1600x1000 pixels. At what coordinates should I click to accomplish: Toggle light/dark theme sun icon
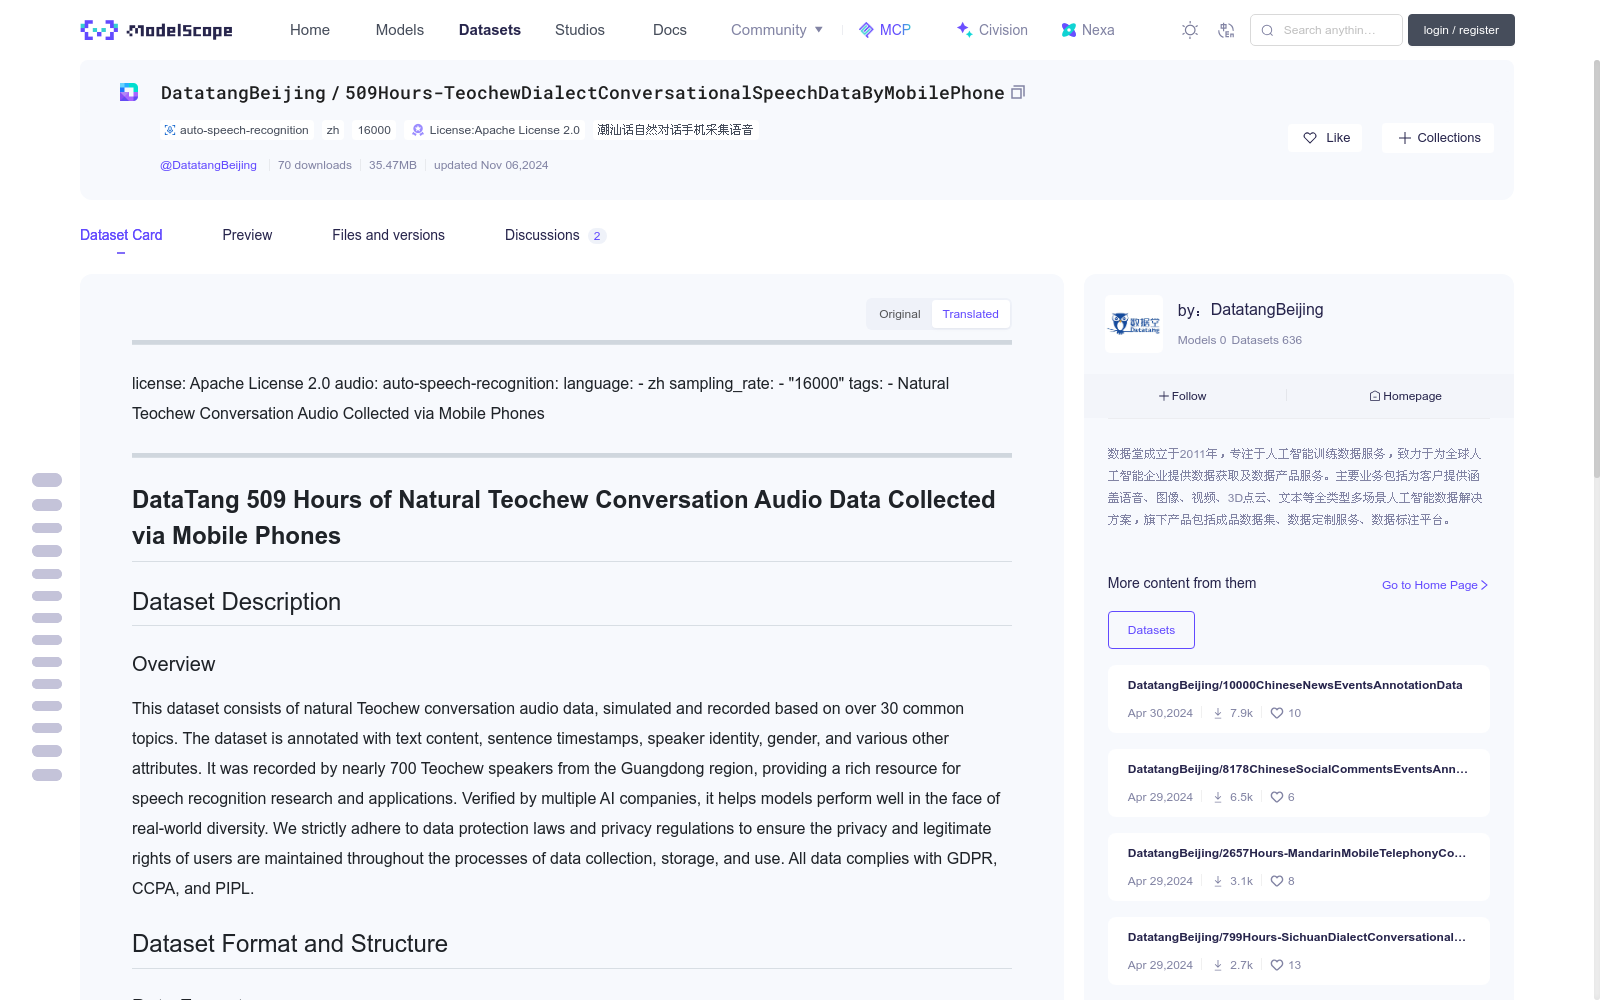[1190, 30]
